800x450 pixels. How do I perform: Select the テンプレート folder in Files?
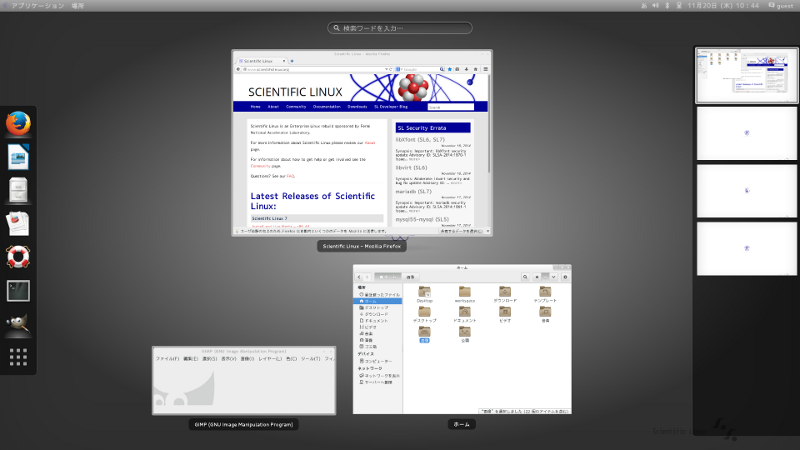545,294
